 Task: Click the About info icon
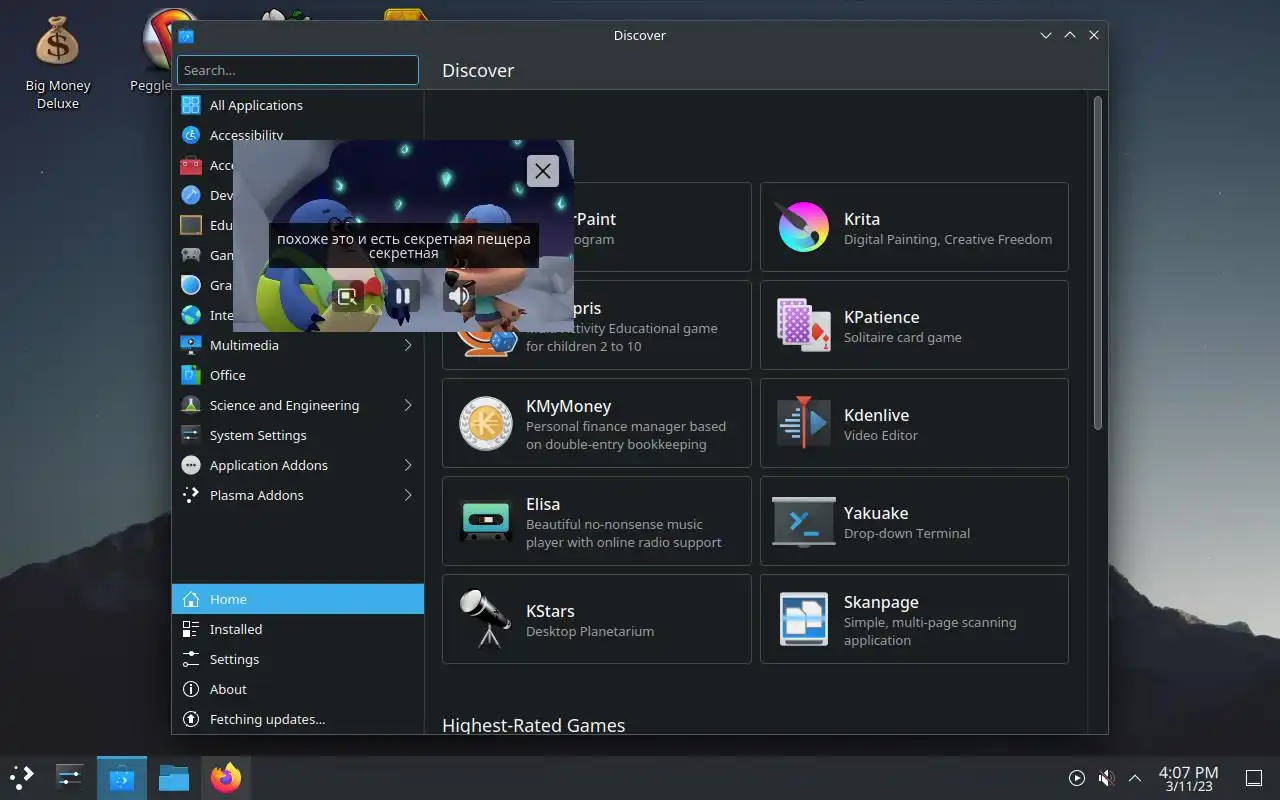click(x=191, y=689)
